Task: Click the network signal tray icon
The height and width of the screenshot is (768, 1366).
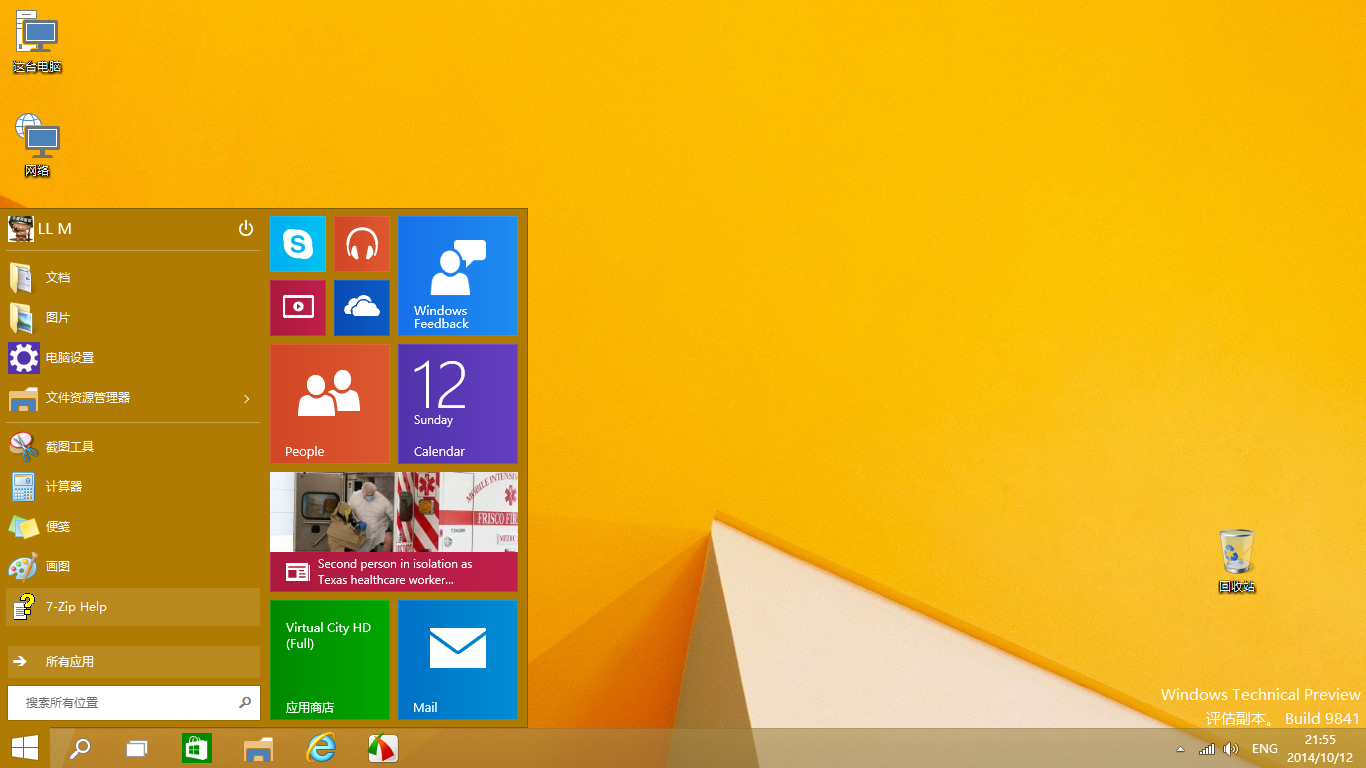Action: [x=1207, y=749]
